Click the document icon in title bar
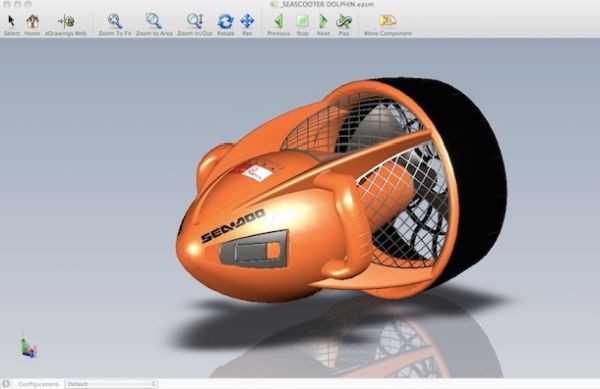The image size is (600, 389). pyautogui.click(x=273, y=4)
